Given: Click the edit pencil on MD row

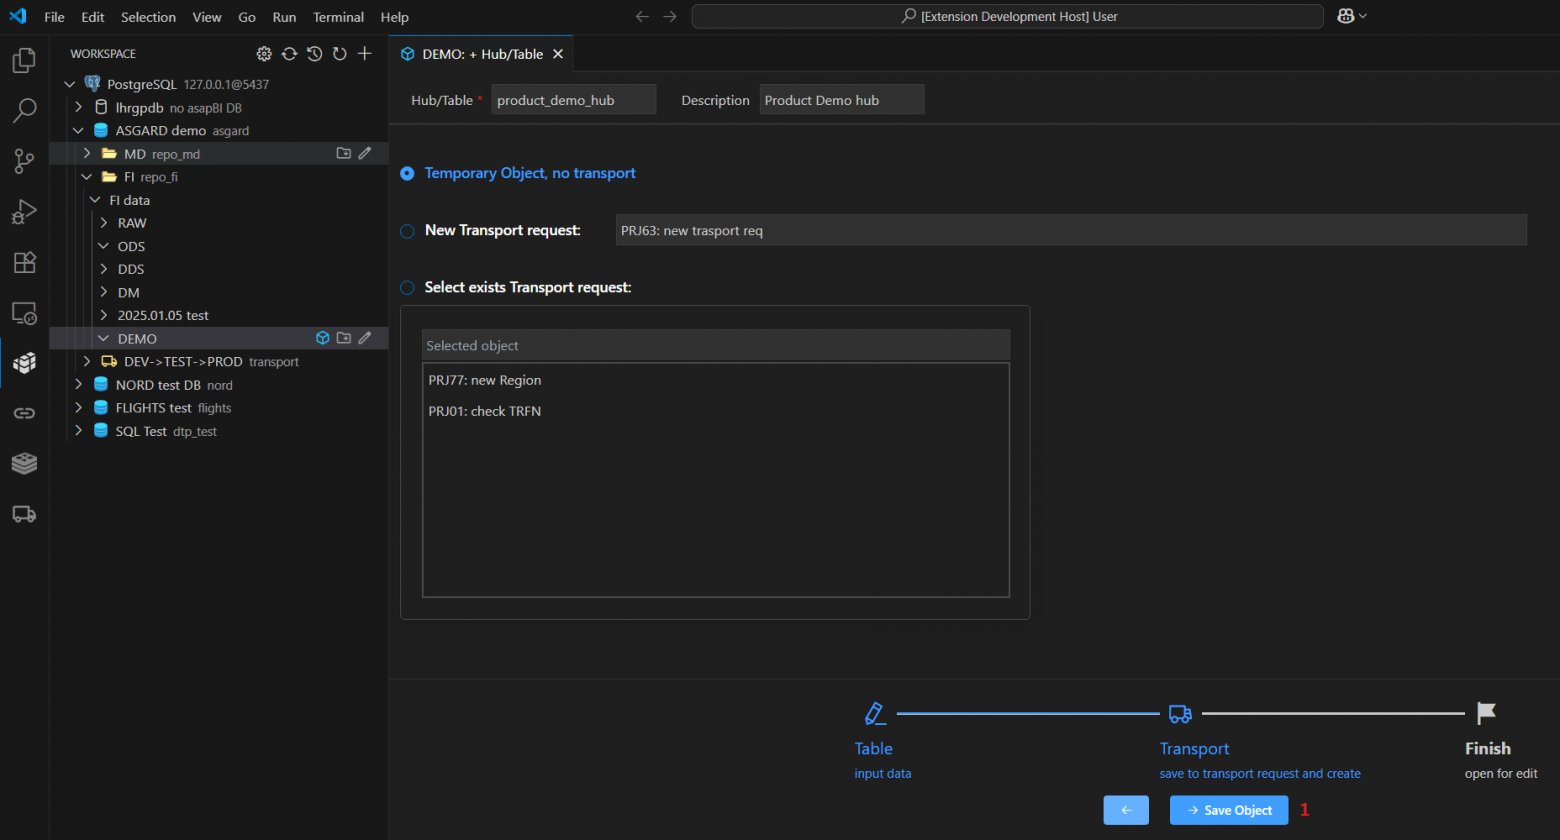Looking at the screenshot, I should (x=365, y=154).
